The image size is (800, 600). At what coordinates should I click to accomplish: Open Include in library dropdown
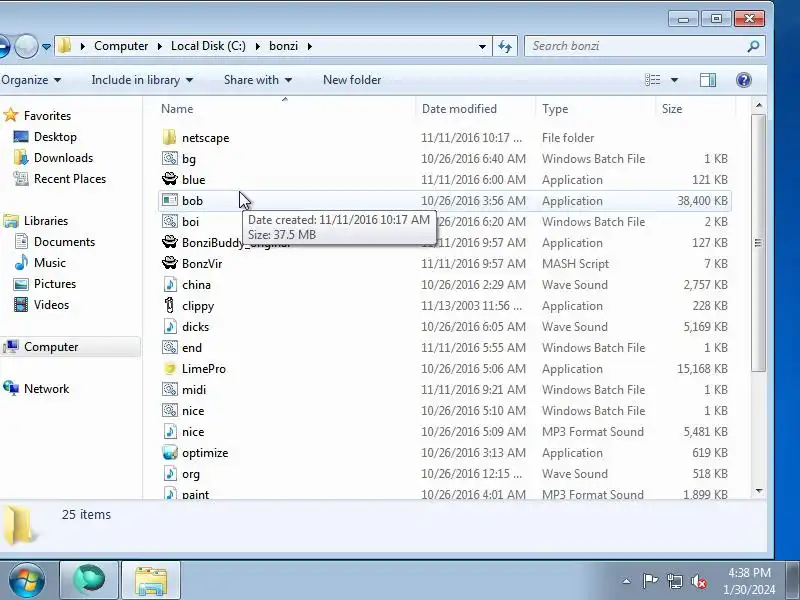pos(142,80)
